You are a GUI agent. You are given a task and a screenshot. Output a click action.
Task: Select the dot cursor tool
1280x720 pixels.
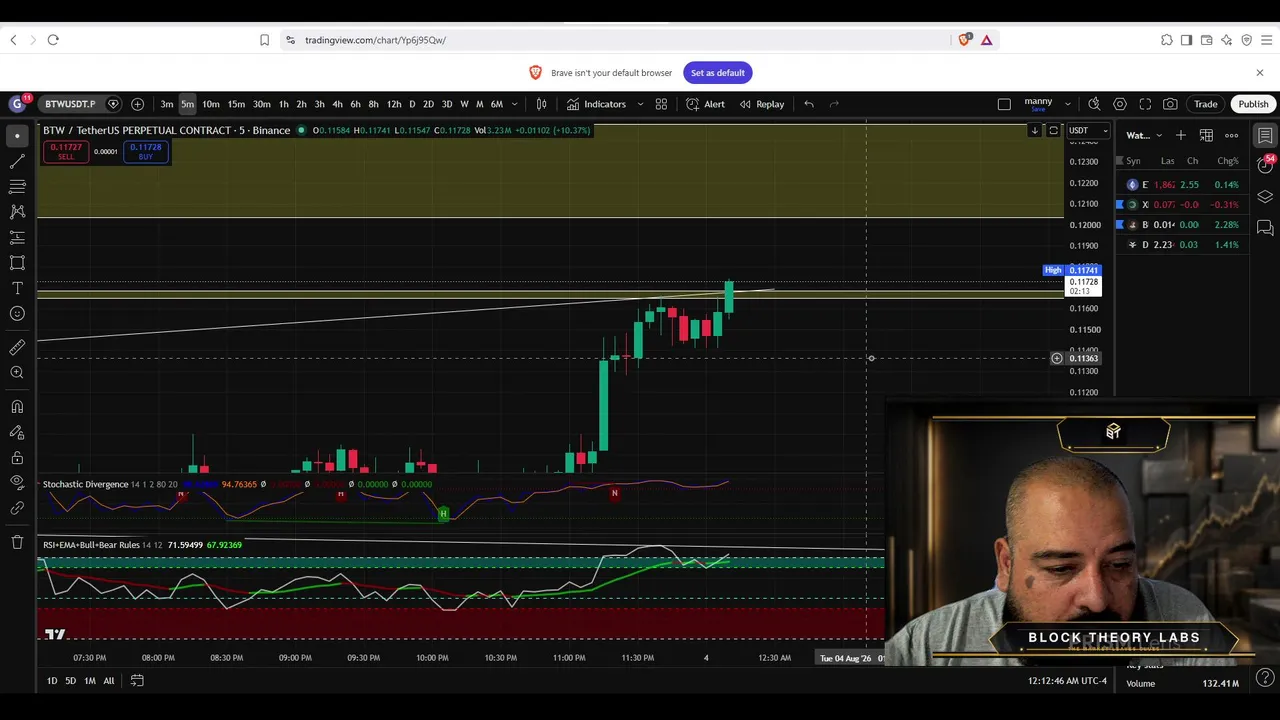[x=17, y=135]
